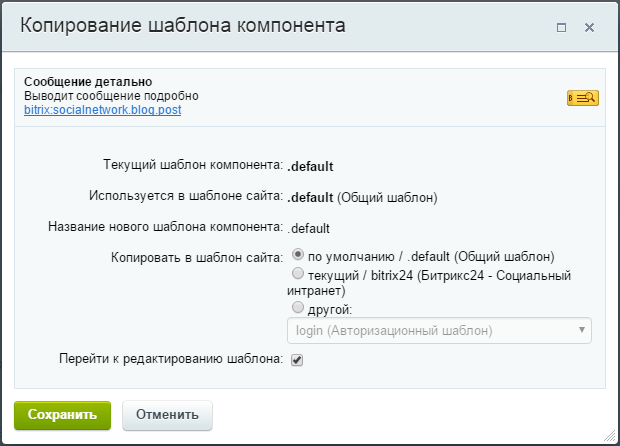The width and height of the screenshot is (620, 446).
Task: Open the 'login (Авторизационный шаблон)' dropdown
Action: [439, 330]
